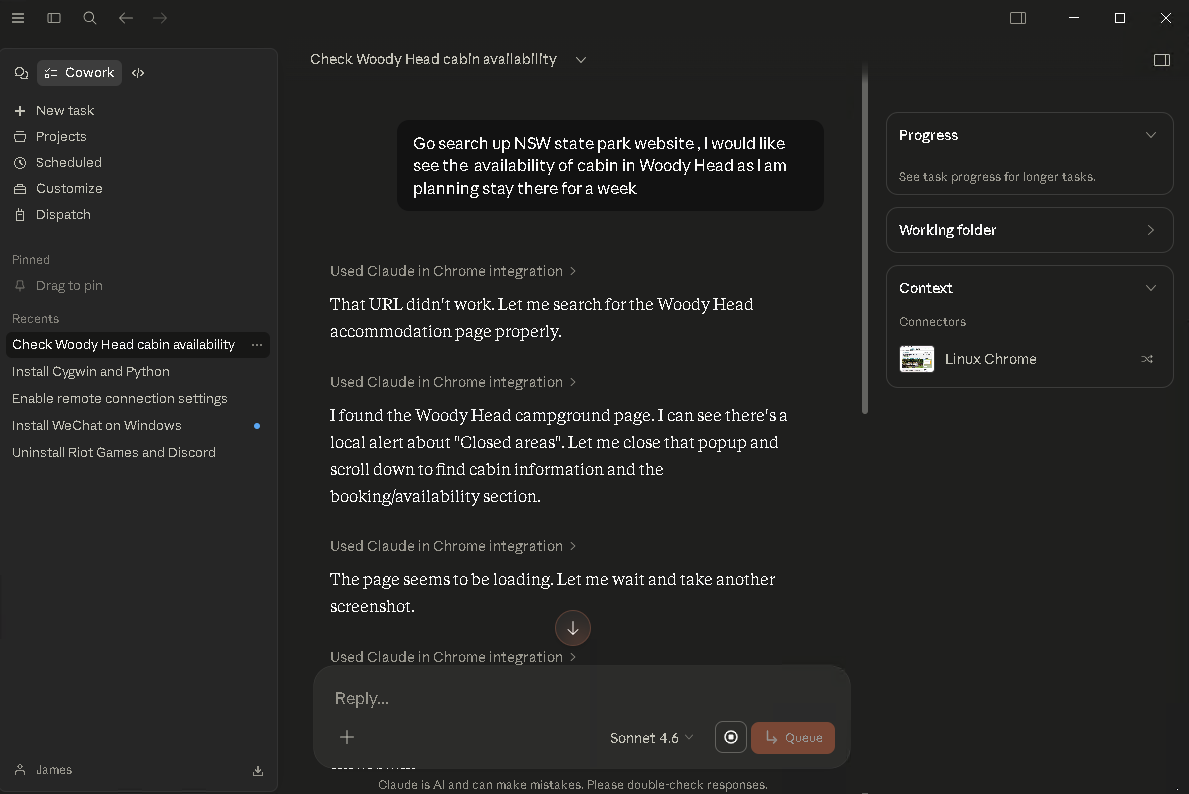Open the hamburger menu icon
This screenshot has width=1189, height=794.
[18, 18]
